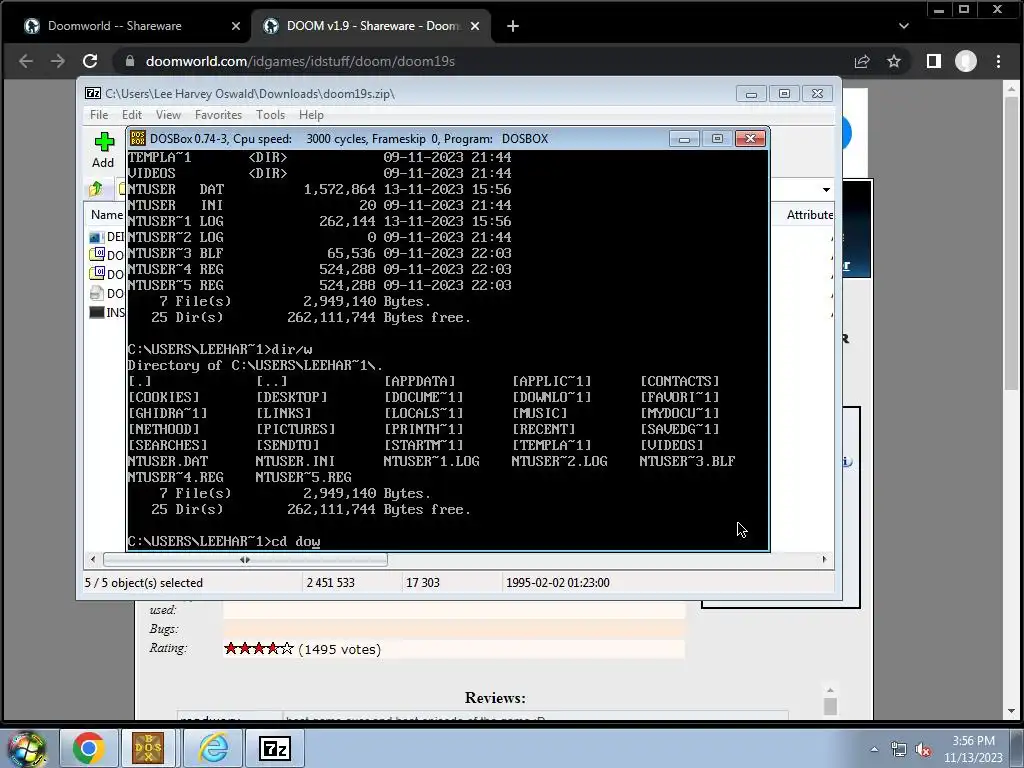Open the 7-Zip Favorites menu
Screen dimensions: 1024x768
click(x=218, y=115)
